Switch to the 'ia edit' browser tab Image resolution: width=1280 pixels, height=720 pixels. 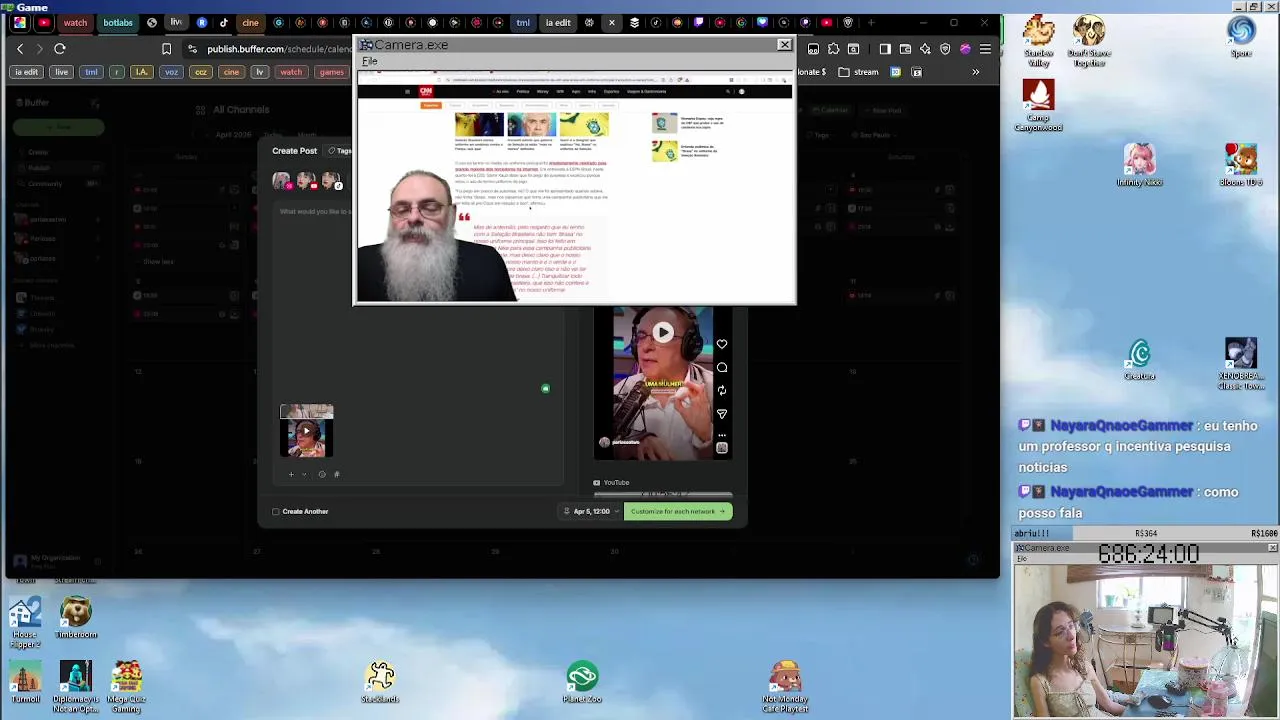point(558,22)
